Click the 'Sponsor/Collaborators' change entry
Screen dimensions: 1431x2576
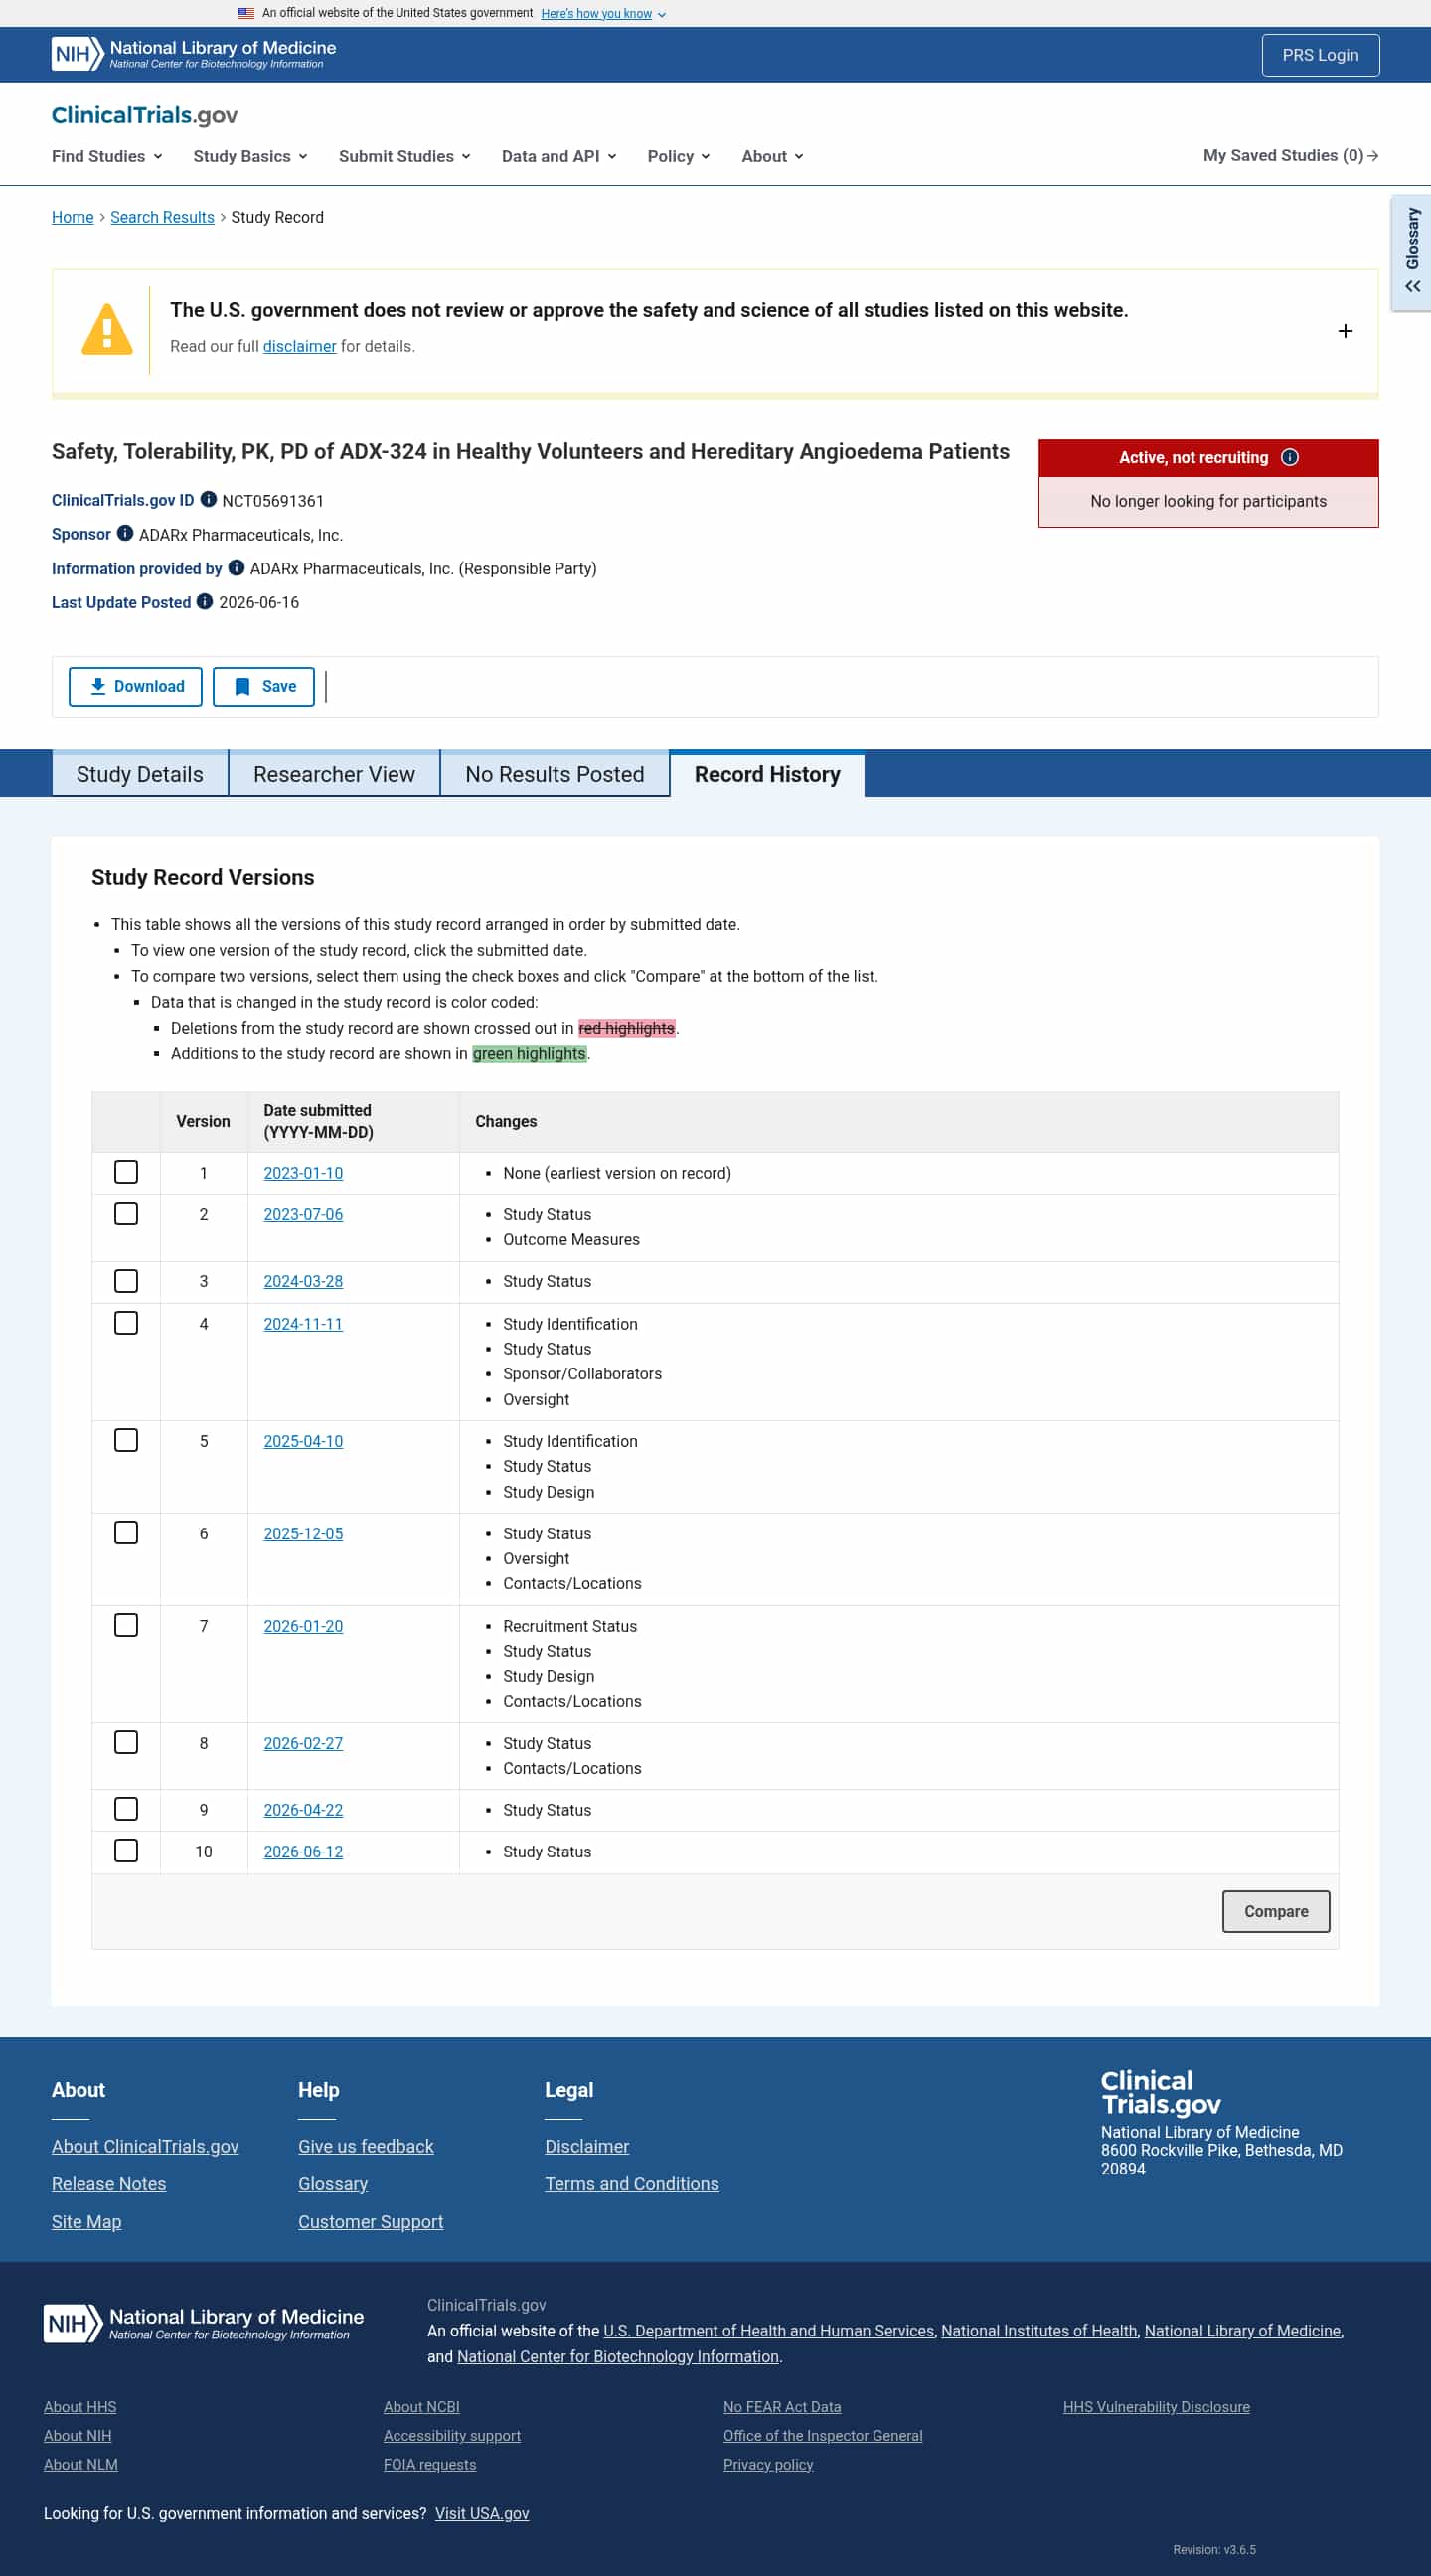(x=582, y=1374)
